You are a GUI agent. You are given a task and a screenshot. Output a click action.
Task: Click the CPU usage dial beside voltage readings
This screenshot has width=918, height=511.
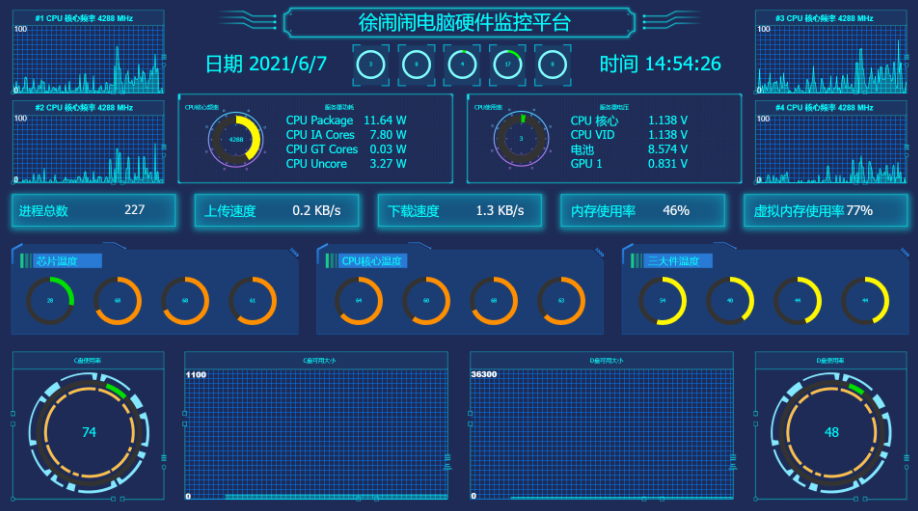point(521,139)
